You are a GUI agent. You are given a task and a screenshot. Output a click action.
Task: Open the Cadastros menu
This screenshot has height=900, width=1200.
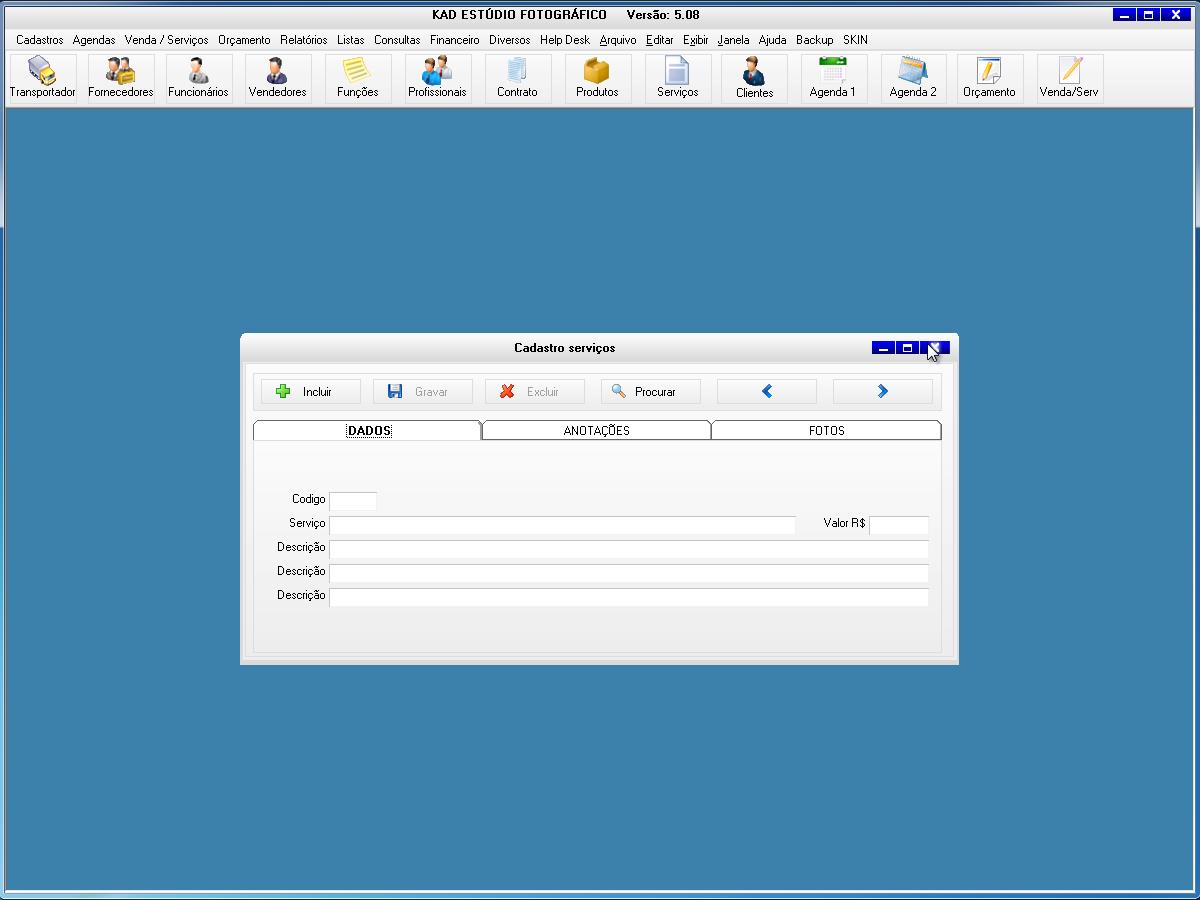[x=40, y=40]
